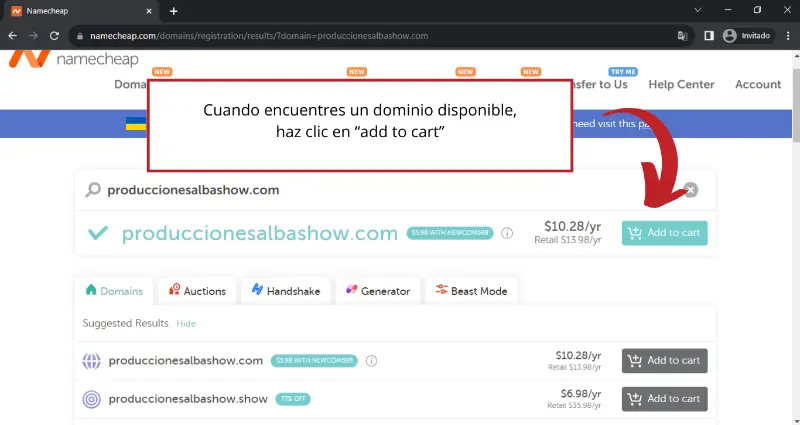
Task: Click the teal NEWCOM598 promo badge in top result
Action: click(449, 233)
